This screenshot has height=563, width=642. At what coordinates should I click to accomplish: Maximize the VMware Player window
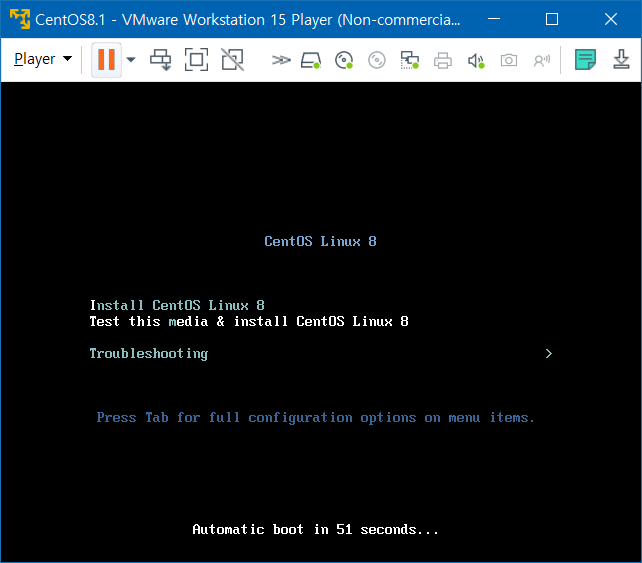(x=552, y=19)
